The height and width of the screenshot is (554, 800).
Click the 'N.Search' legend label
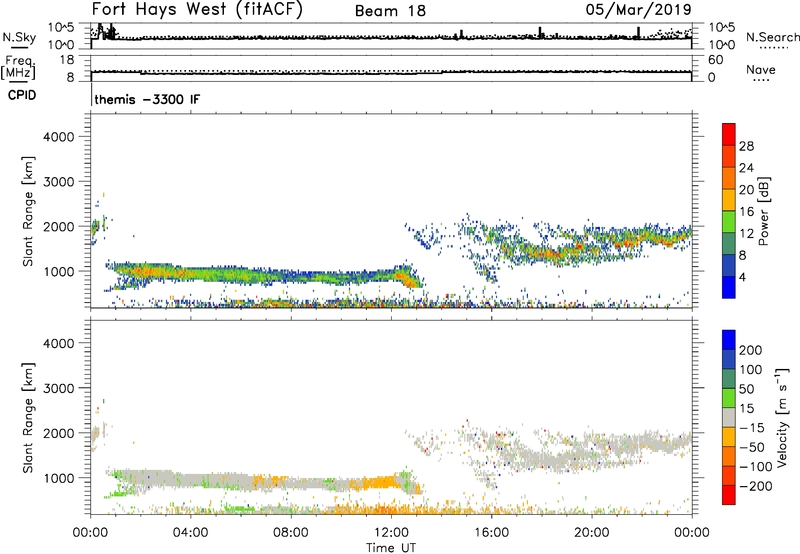point(772,37)
